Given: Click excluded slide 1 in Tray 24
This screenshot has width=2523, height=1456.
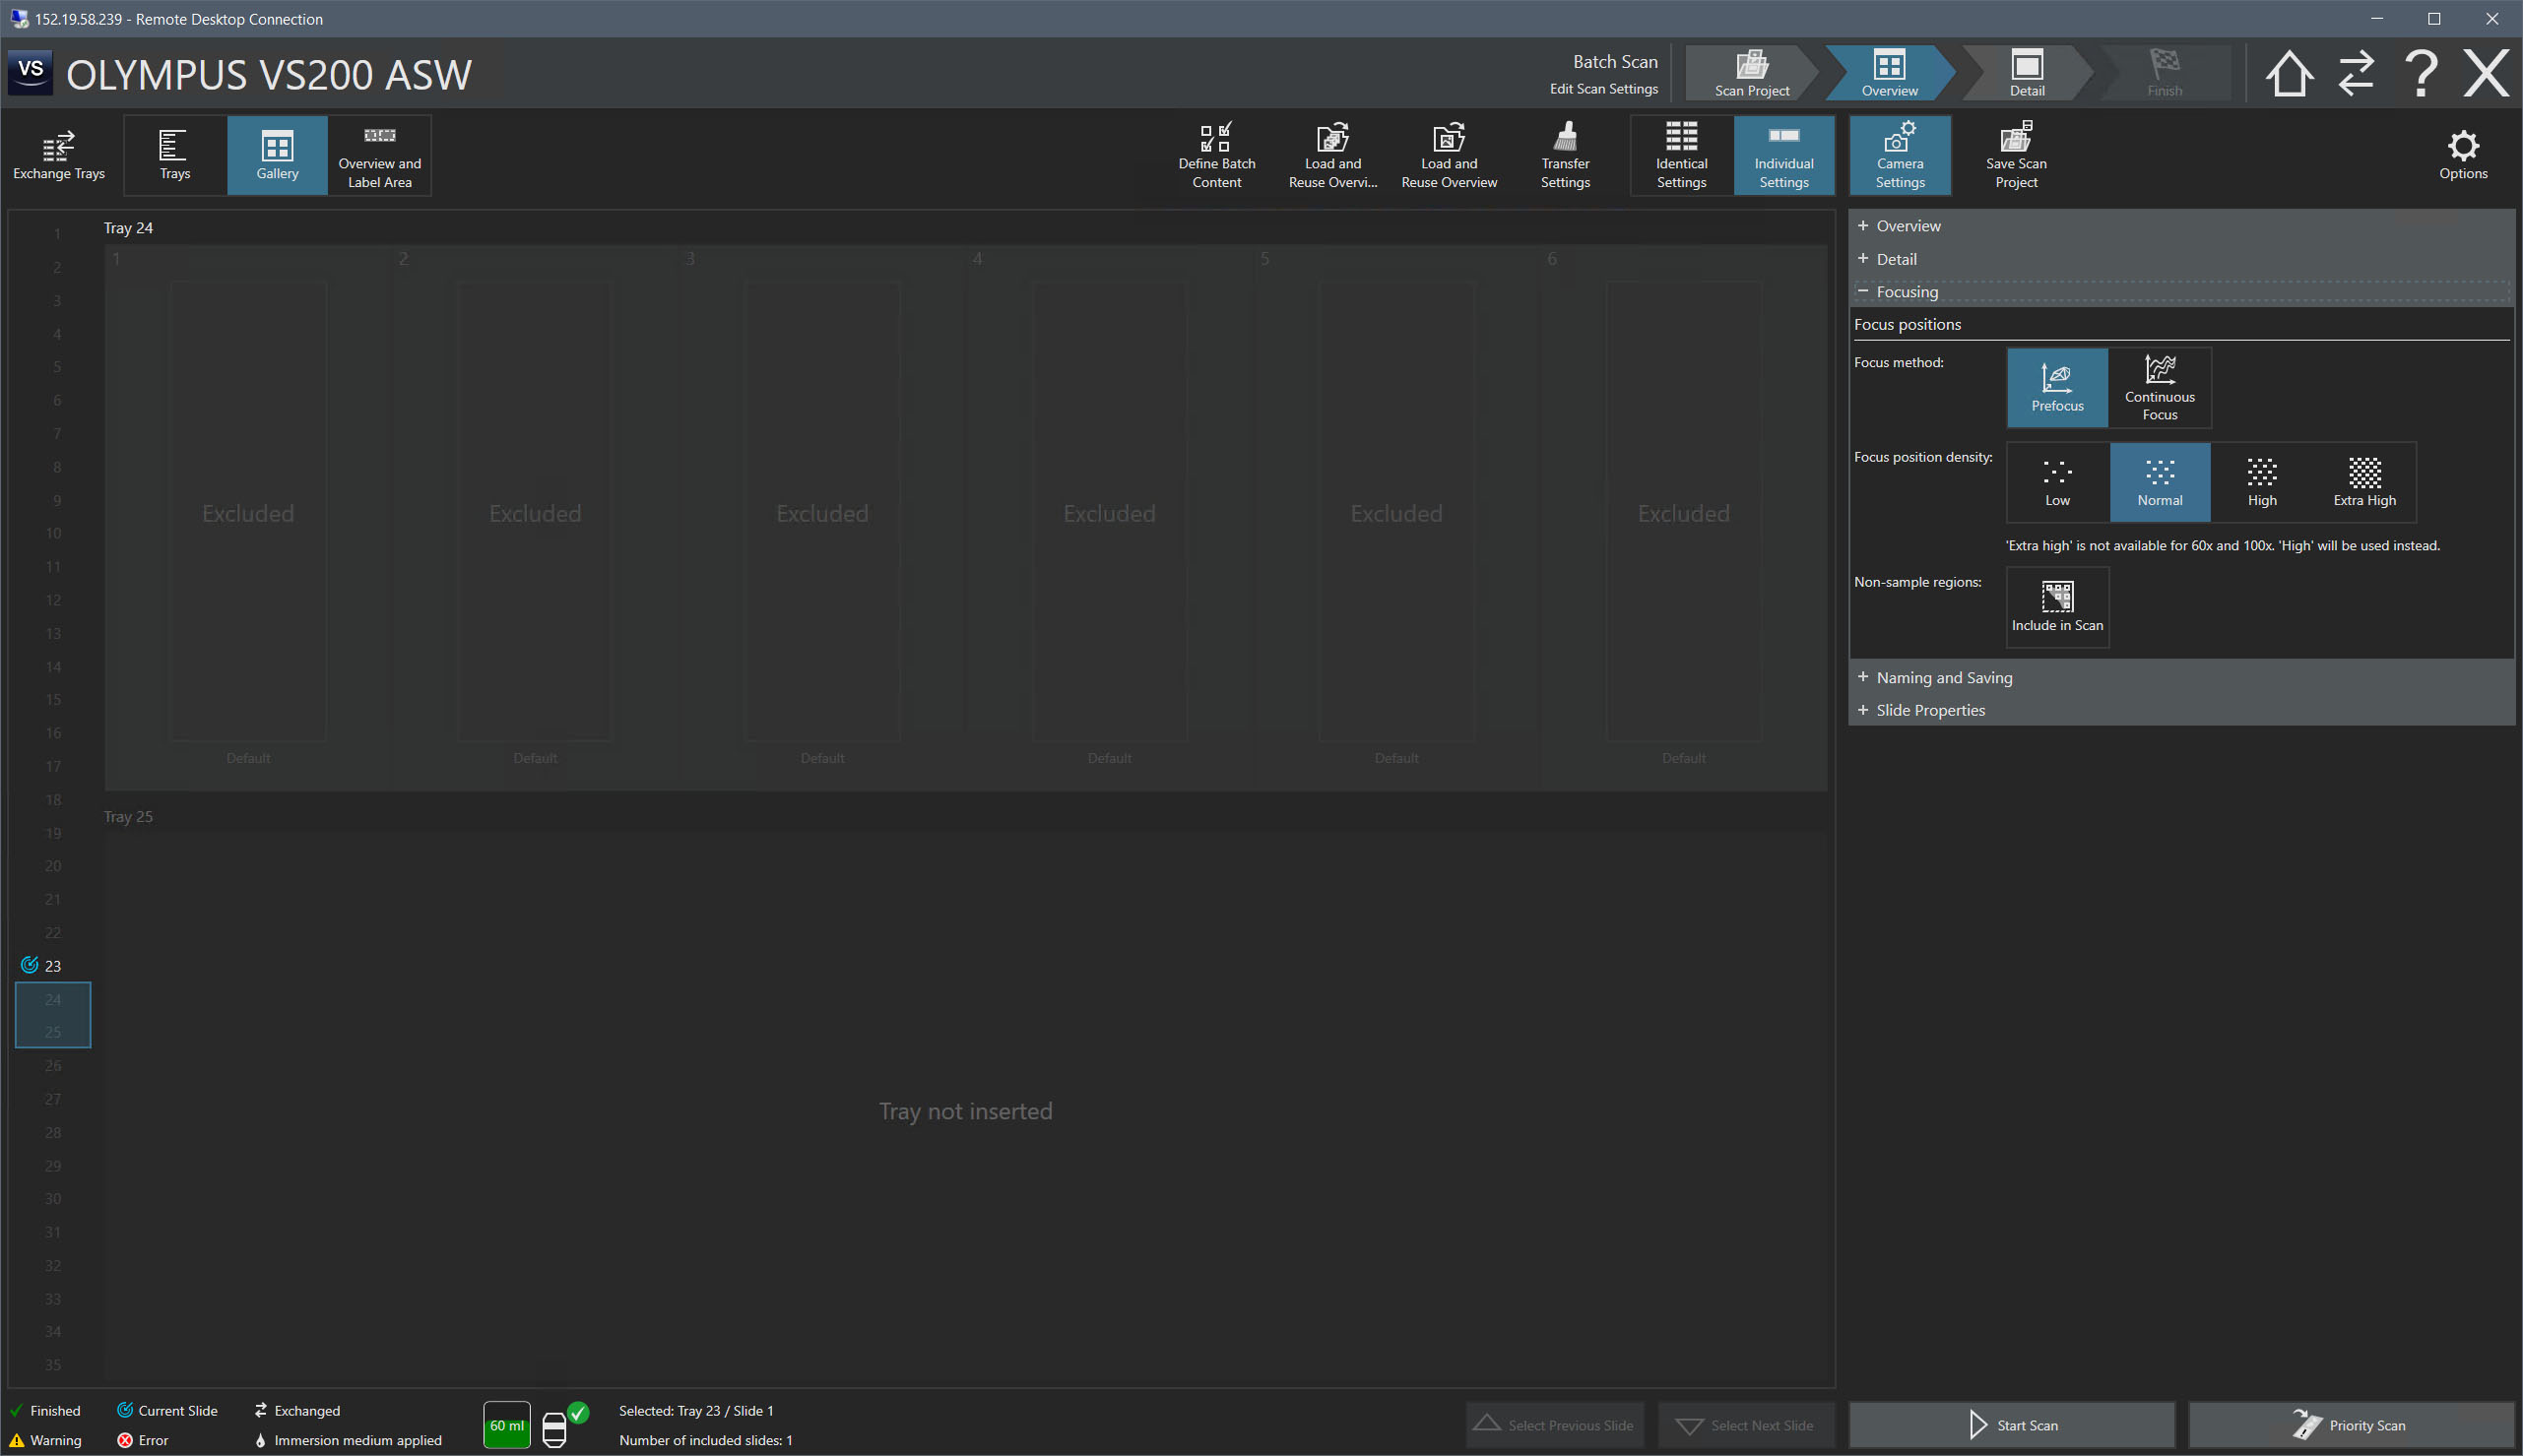Looking at the screenshot, I should pyautogui.click(x=248, y=512).
